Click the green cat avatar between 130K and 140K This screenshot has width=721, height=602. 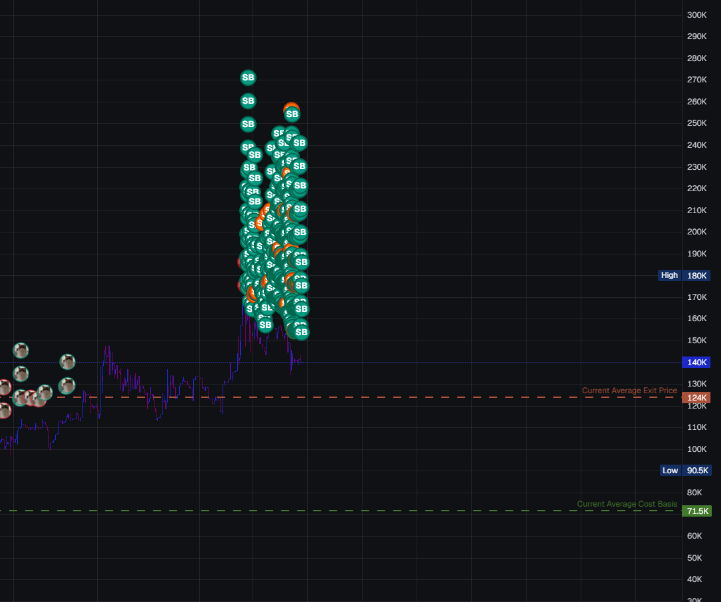pyautogui.click(x=21, y=374)
